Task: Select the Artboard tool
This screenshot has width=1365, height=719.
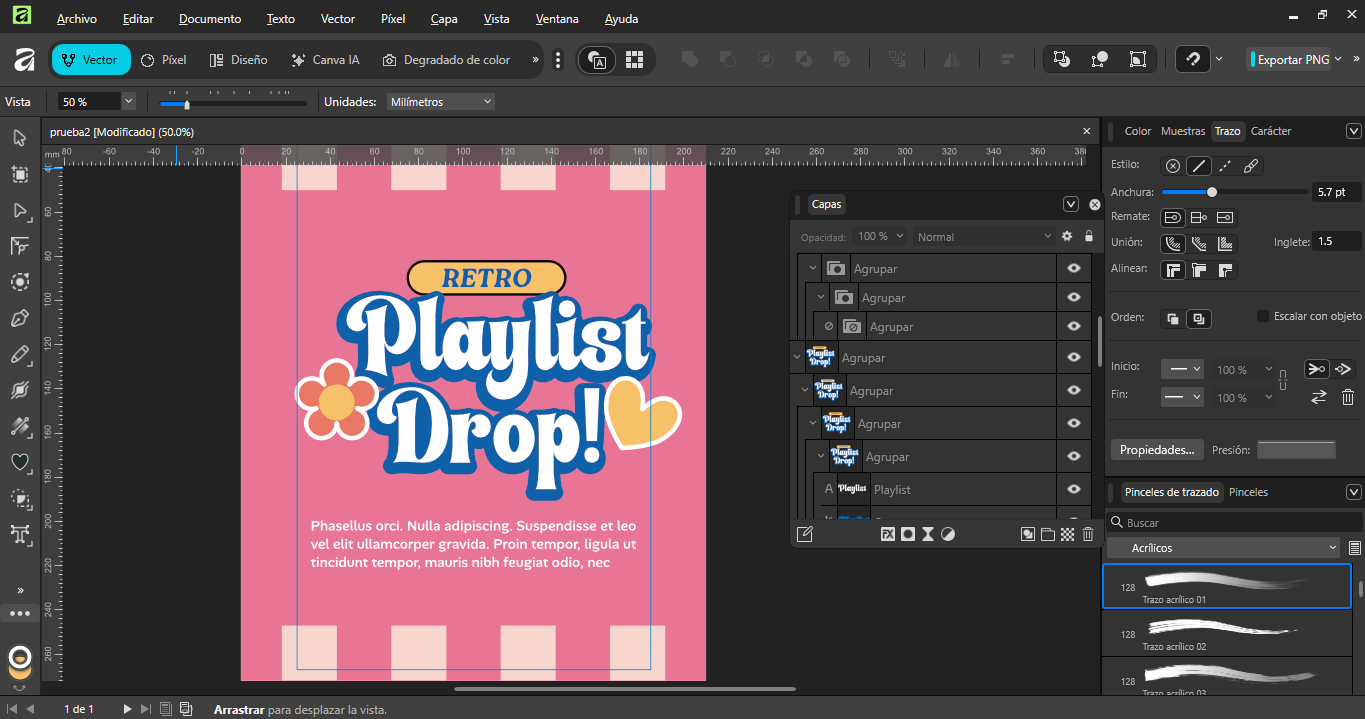Action: click(x=19, y=174)
